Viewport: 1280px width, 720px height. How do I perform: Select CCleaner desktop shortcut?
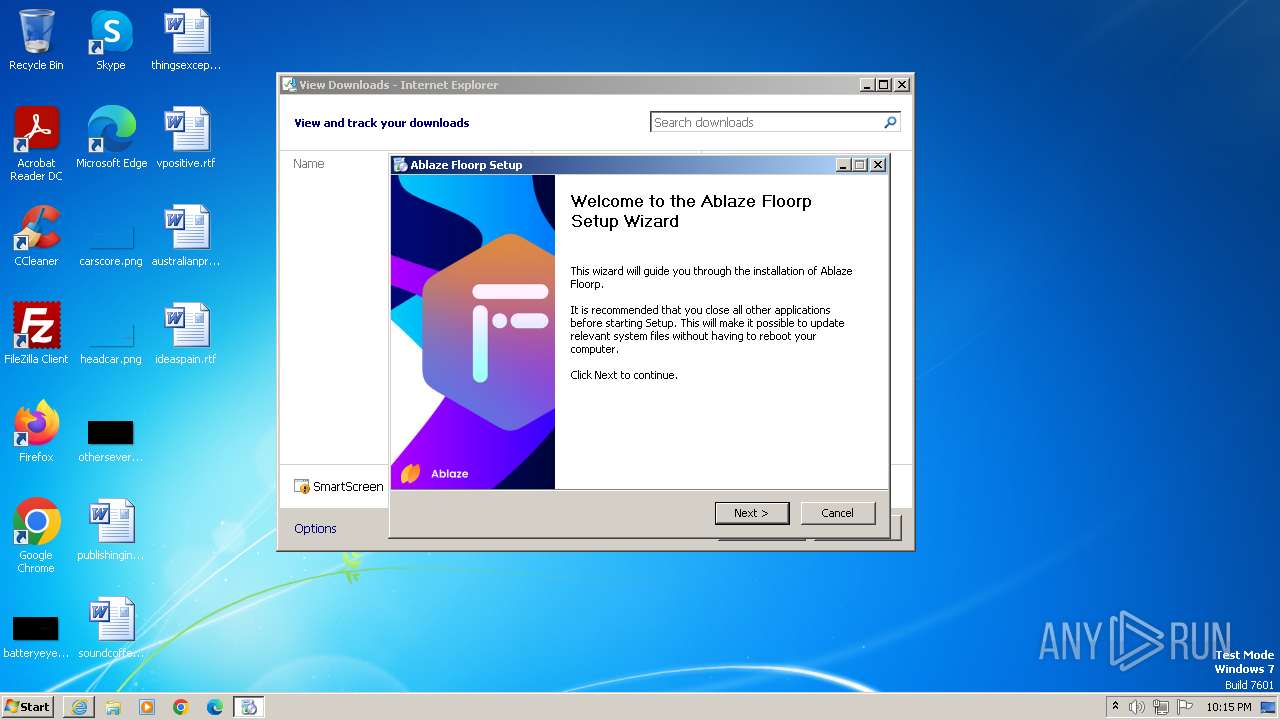[36, 236]
